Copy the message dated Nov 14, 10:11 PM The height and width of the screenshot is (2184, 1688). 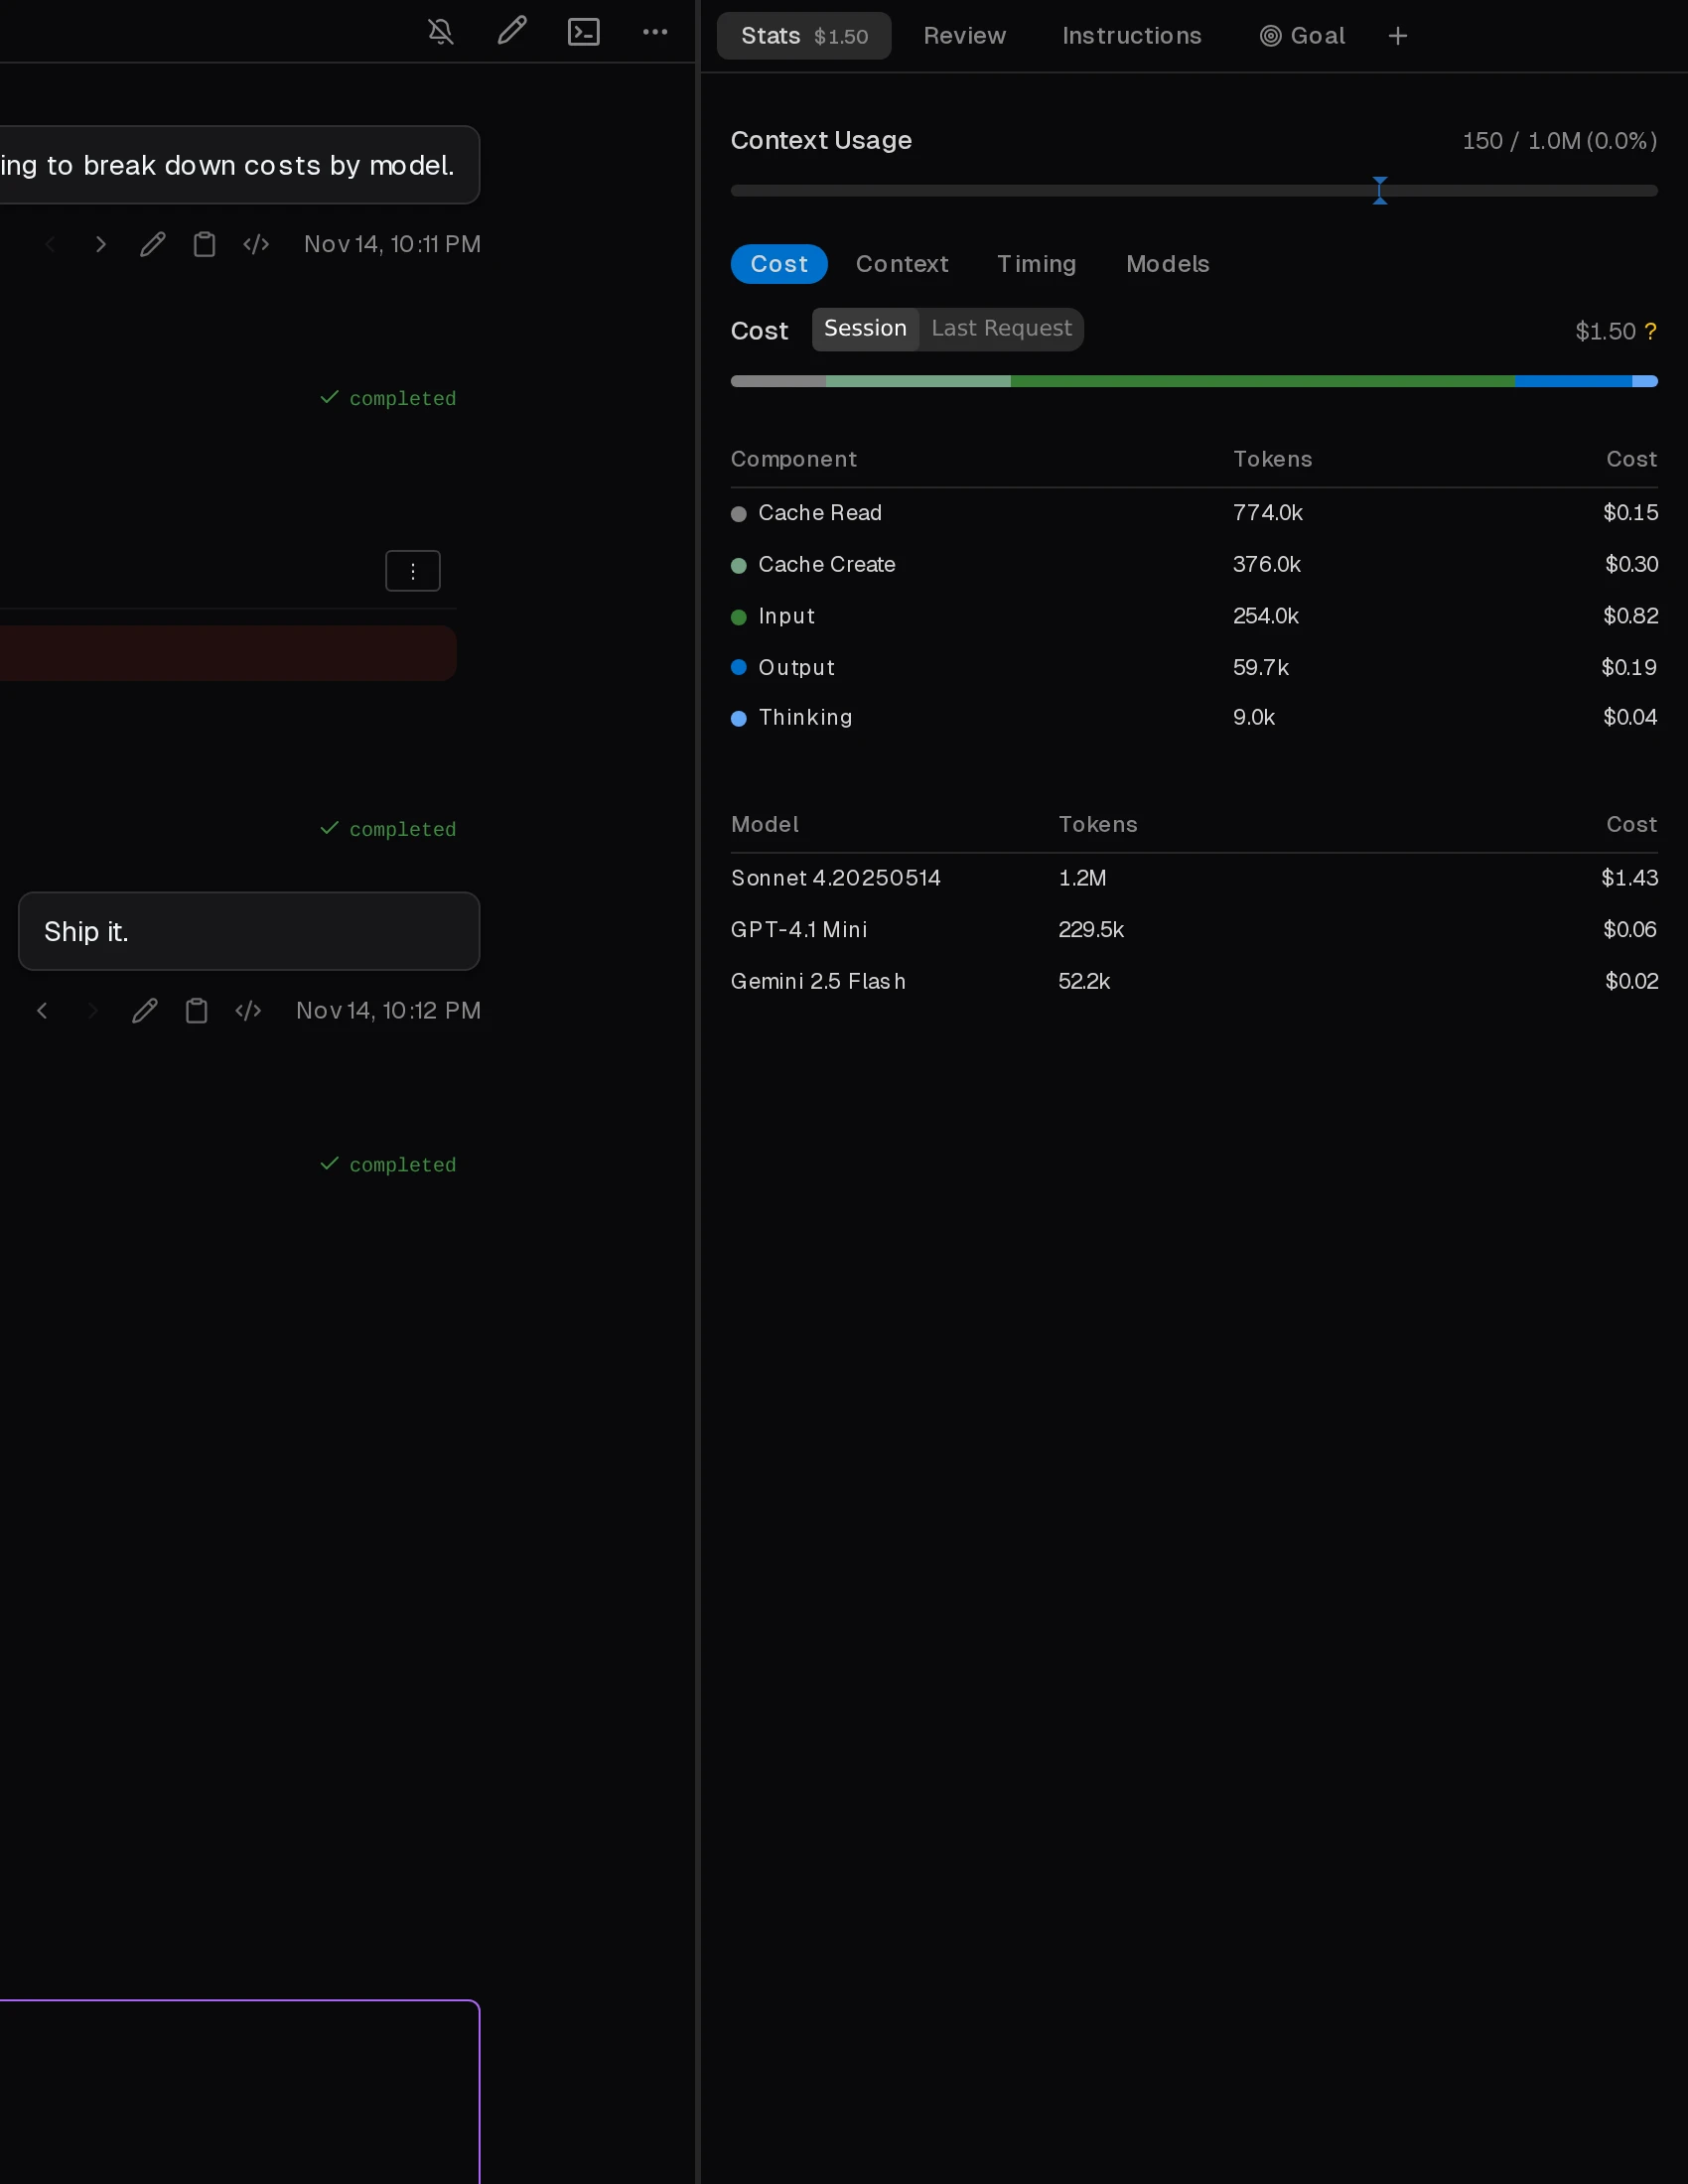204,244
